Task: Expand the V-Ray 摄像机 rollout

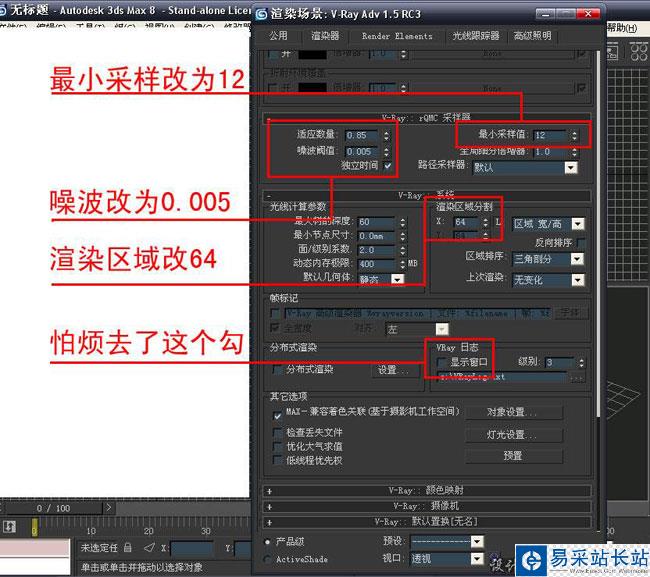Action: click(x=427, y=506)
